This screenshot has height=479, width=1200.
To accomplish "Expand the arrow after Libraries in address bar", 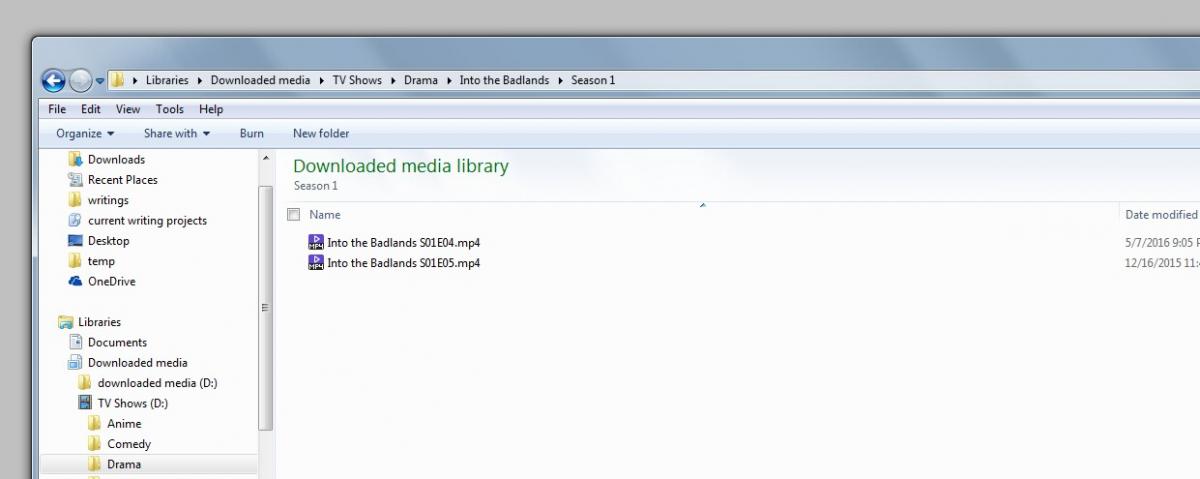I will coord(199,80).
